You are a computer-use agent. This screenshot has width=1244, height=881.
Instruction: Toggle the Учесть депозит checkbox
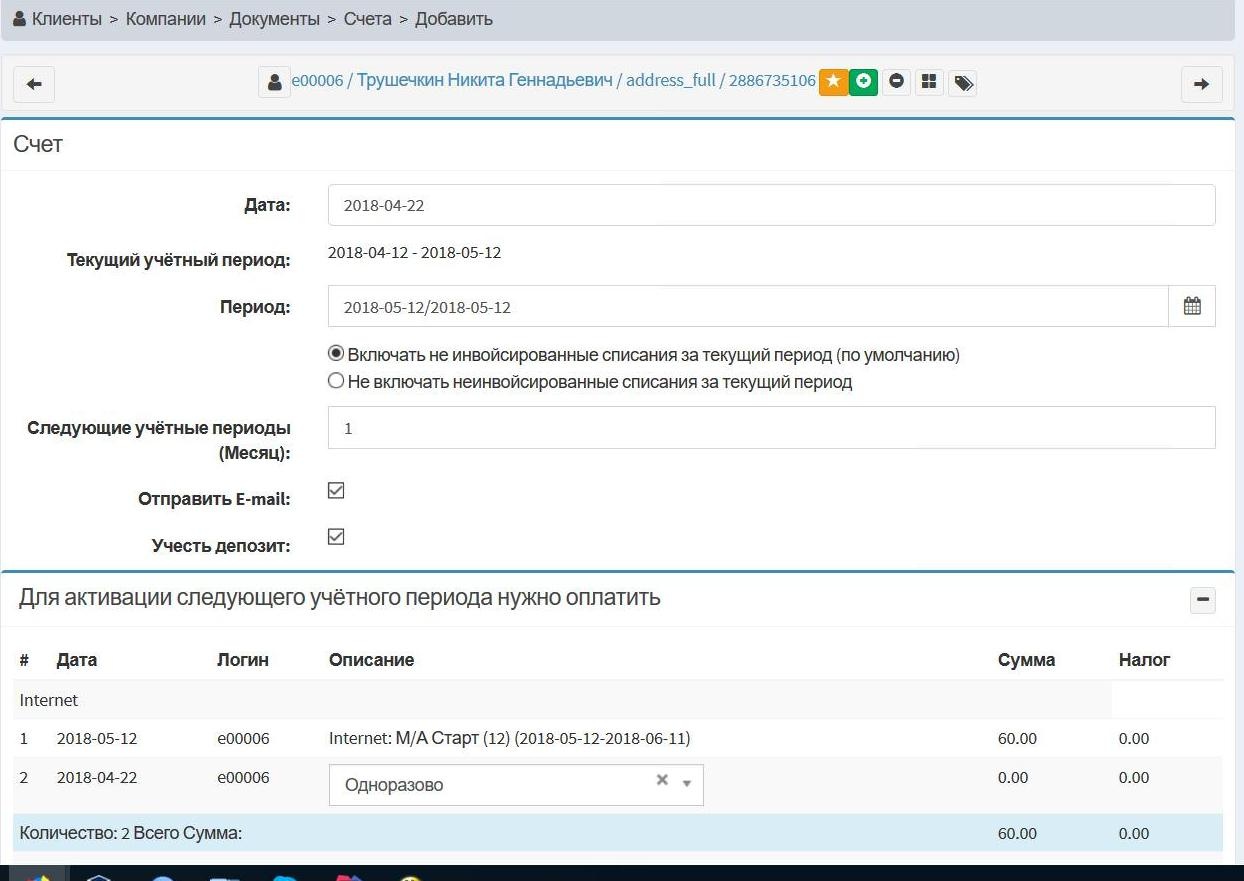(x=336, y=537)
